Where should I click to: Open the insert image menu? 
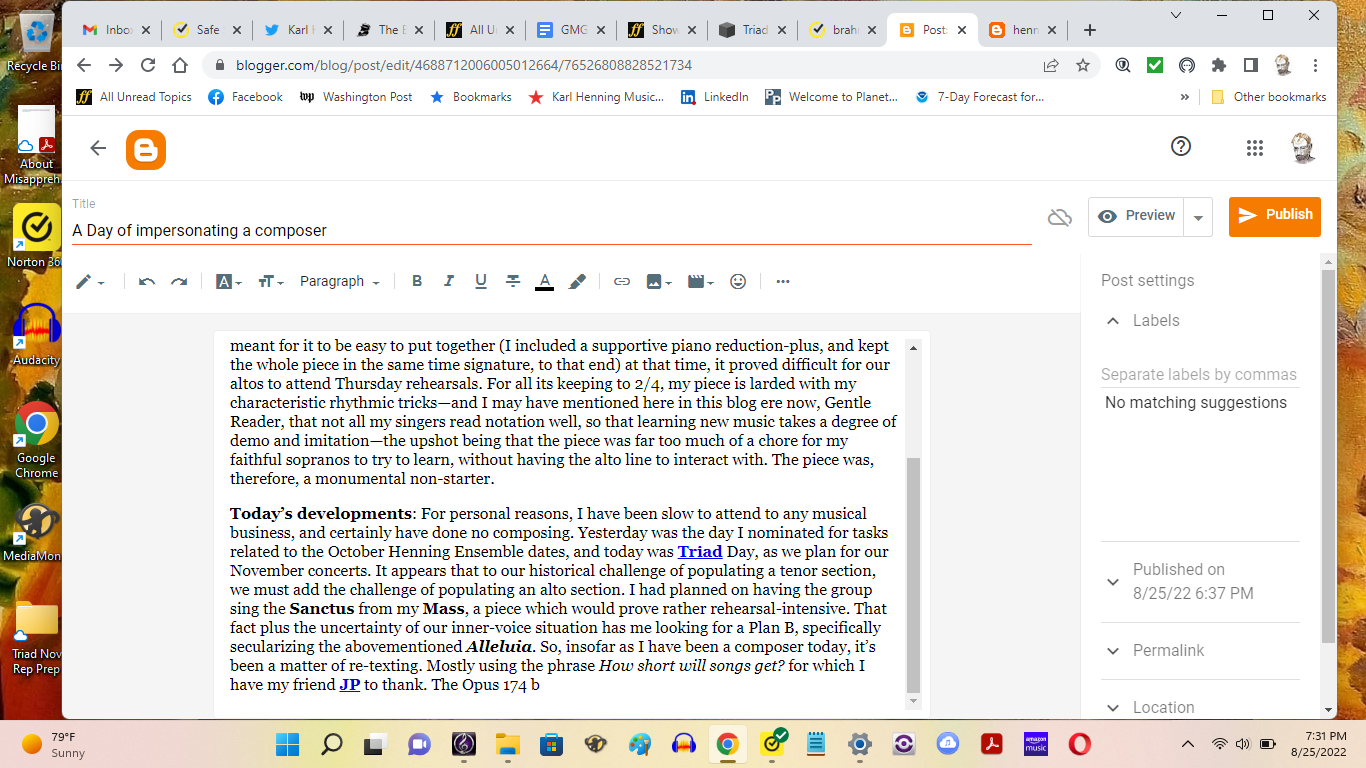tap(658, 282)
